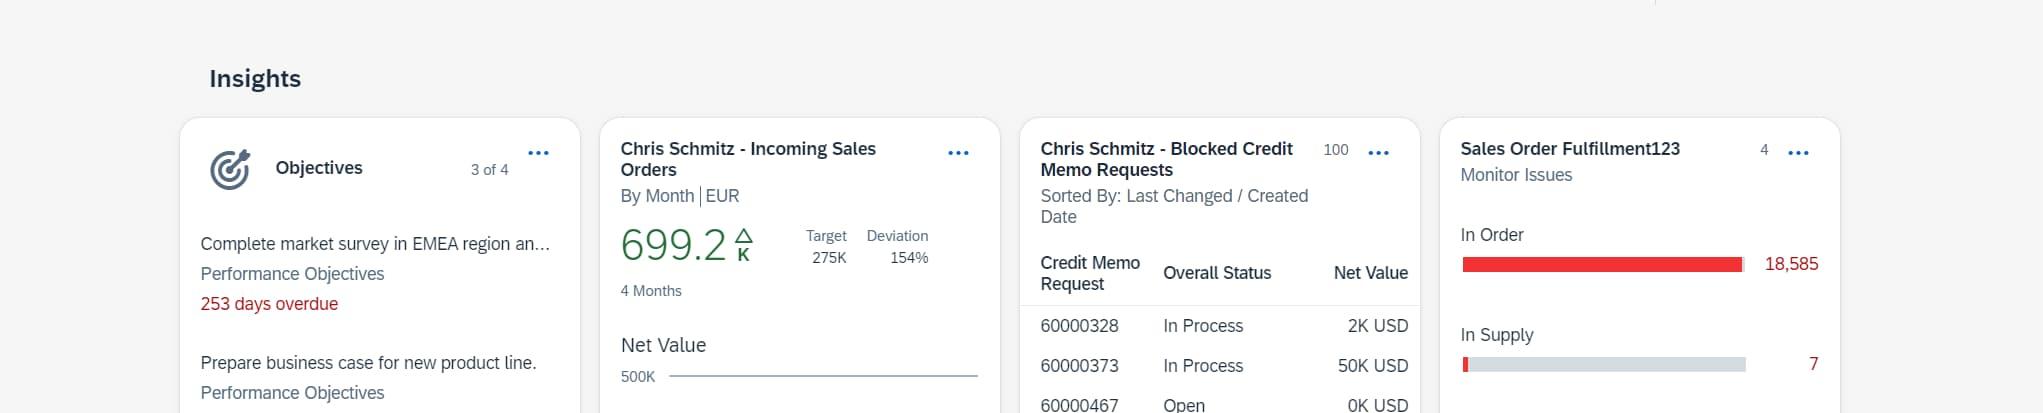The image size is (2043, 413).
Task: Open Blocked Credit Memo Requests overflow menu
Action: 1378,153
